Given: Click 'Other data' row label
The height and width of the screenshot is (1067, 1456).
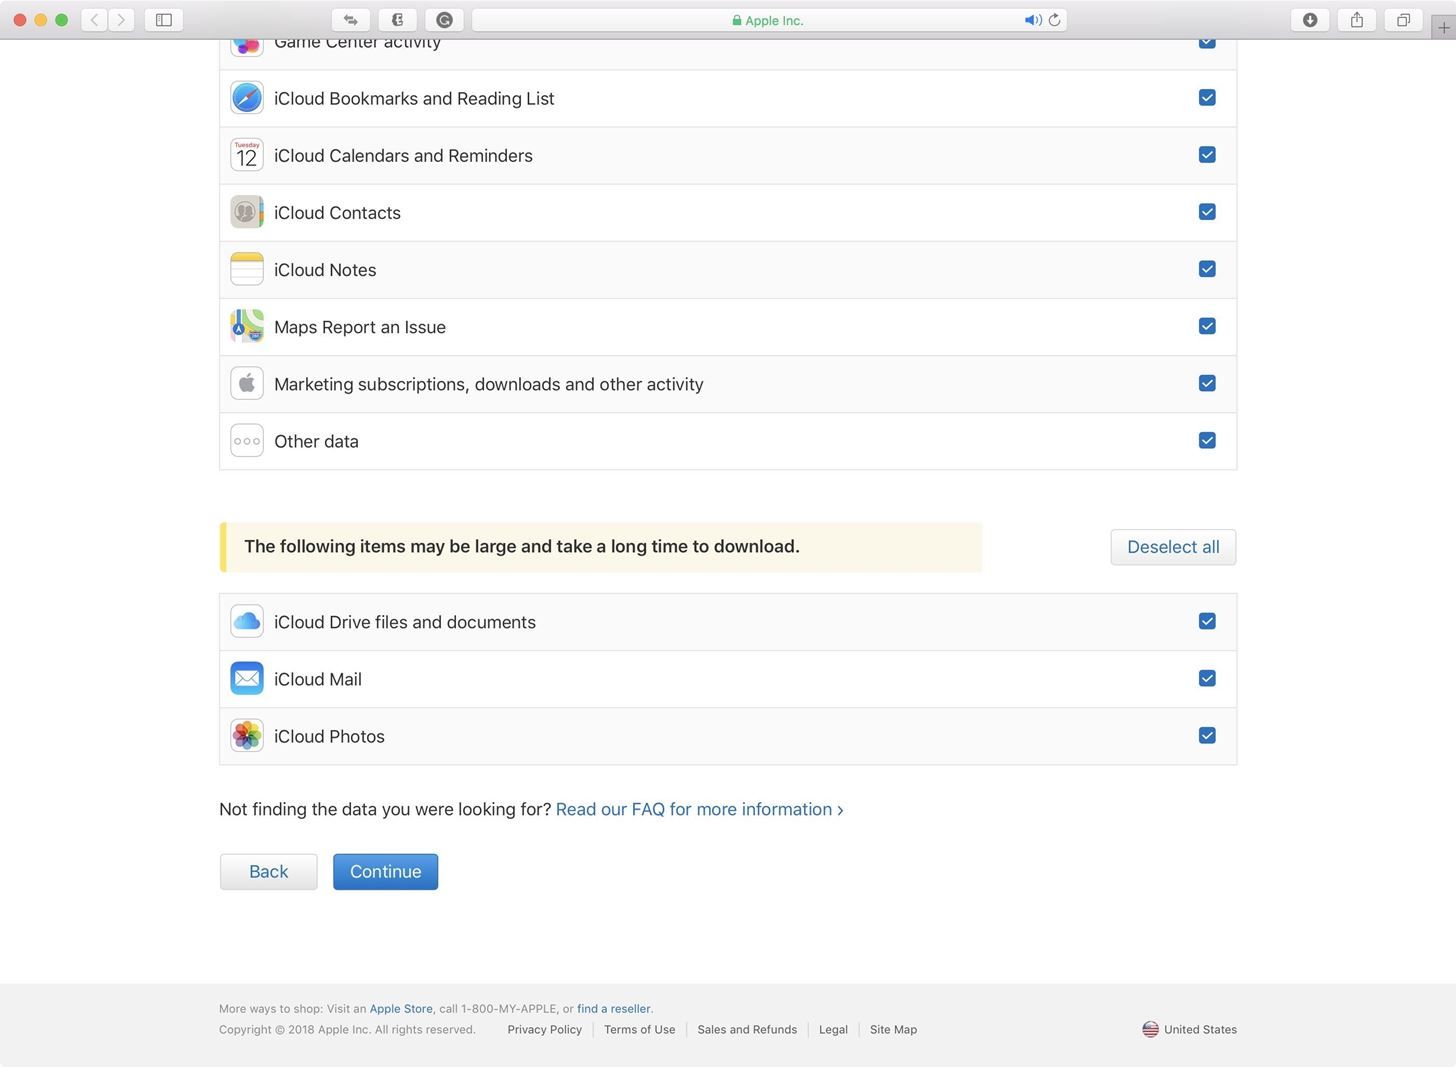Looking at the screenshot, I should pyautogui.click(x=316, y=441).
